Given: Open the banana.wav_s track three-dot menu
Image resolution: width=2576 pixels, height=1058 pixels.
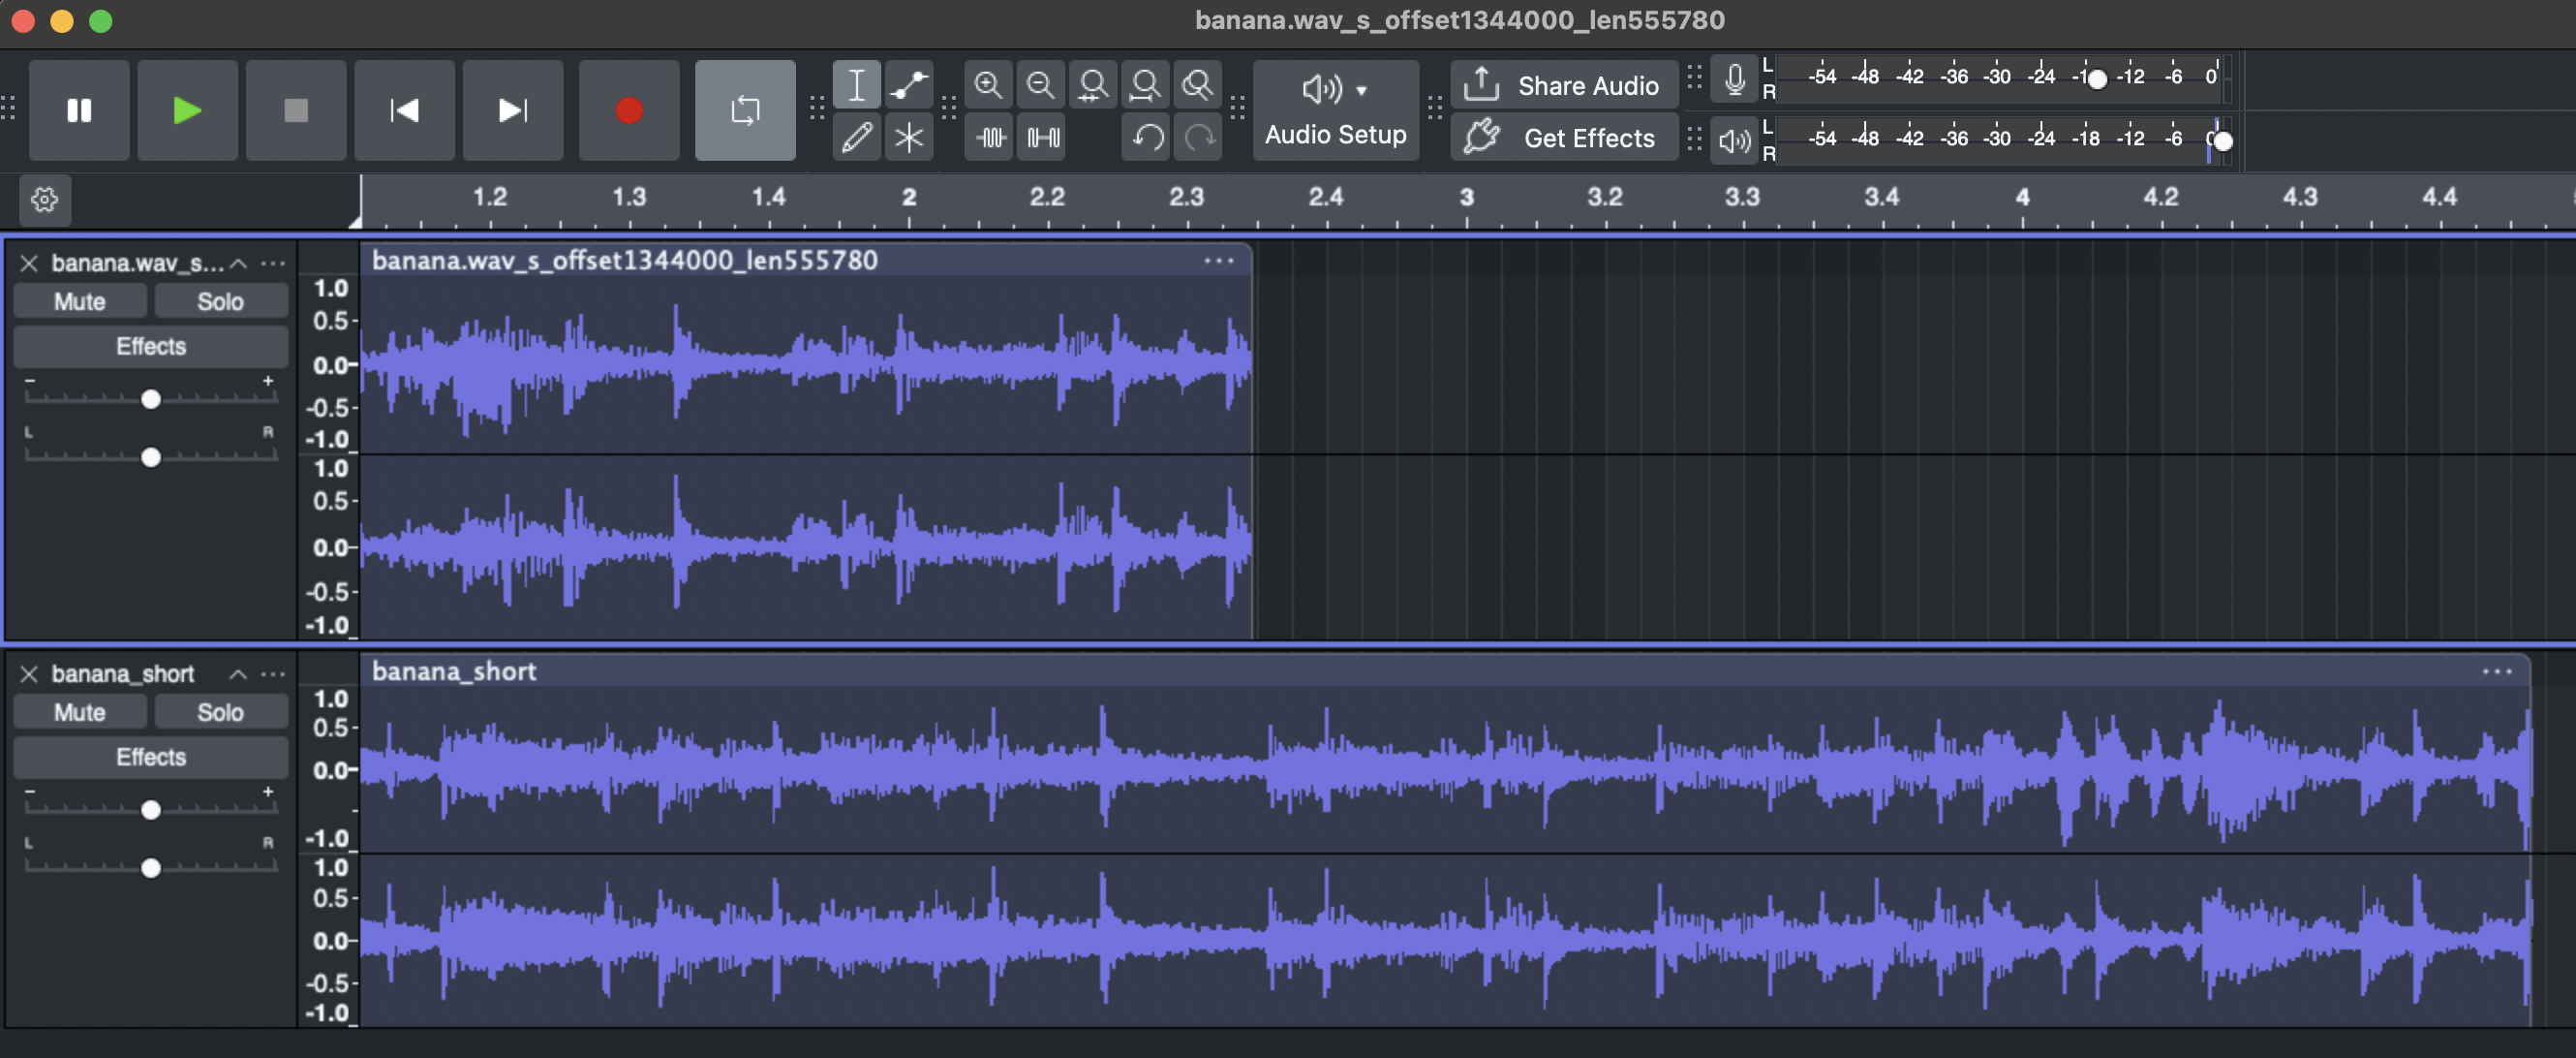Looking at the screenshot, I should point(273,263).
